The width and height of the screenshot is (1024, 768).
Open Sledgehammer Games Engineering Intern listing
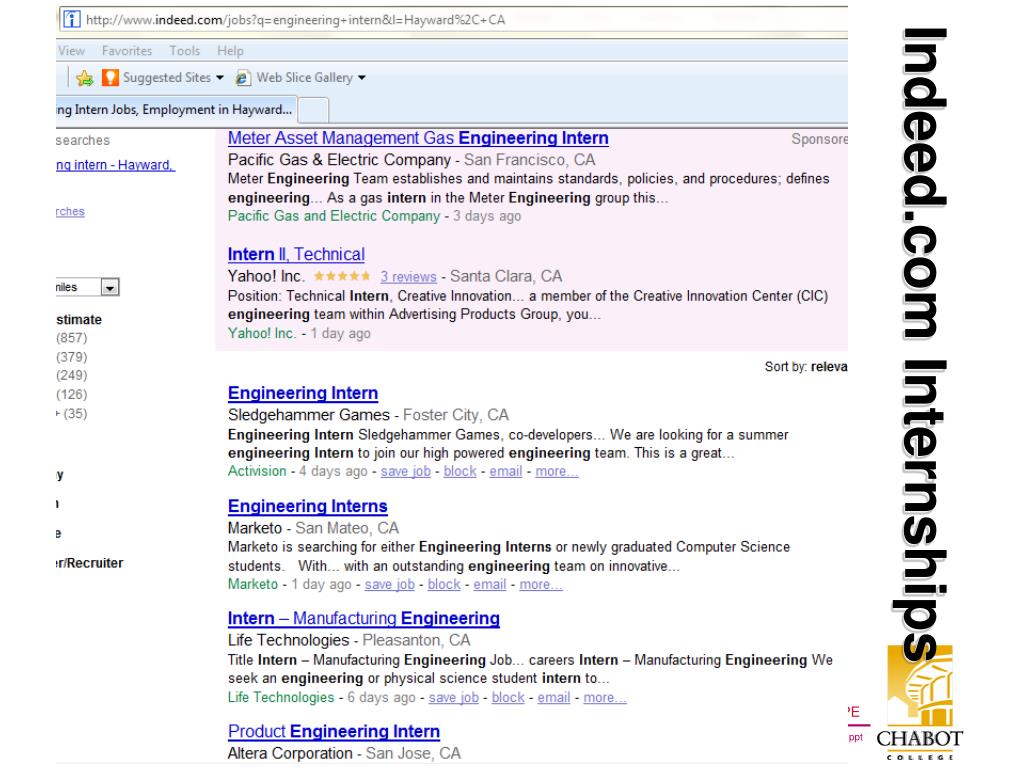click(x=303, y=393)
